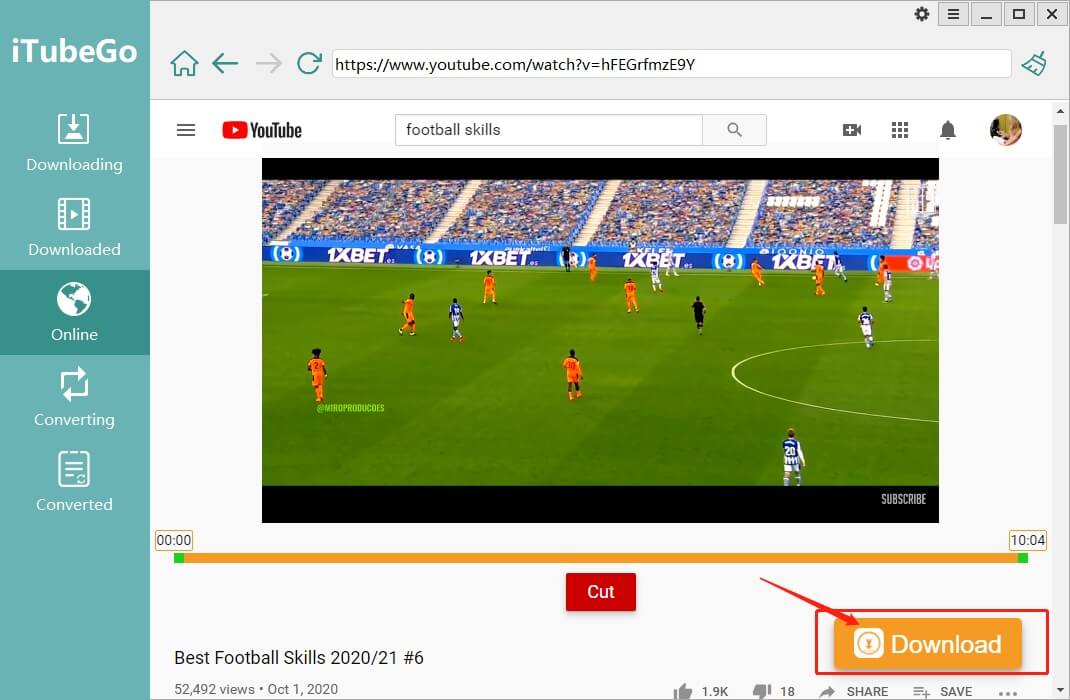Viewport: 1070px width, 700px height.
Task: Click the page vertical scrollbar
Action: click(1060, 174)
